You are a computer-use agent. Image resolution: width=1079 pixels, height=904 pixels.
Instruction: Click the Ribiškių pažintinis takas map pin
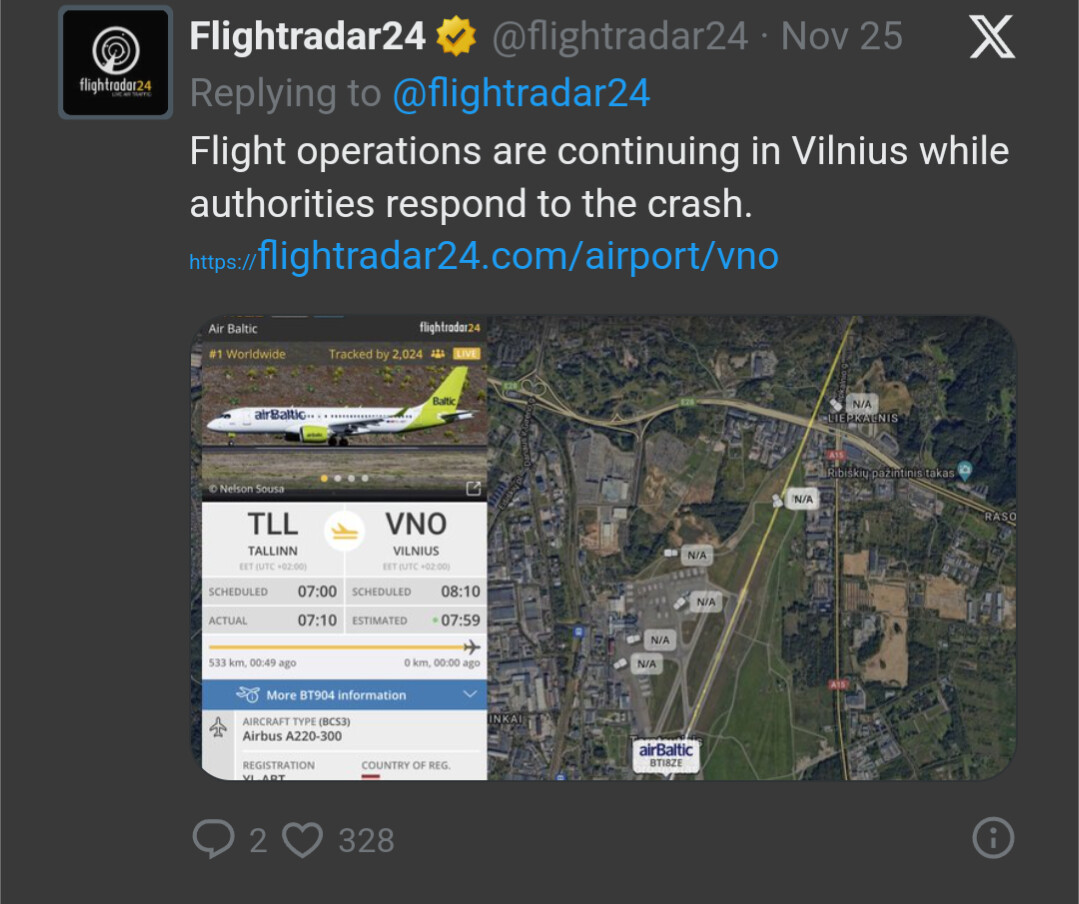pyautogui.click(x=964, y=469)
